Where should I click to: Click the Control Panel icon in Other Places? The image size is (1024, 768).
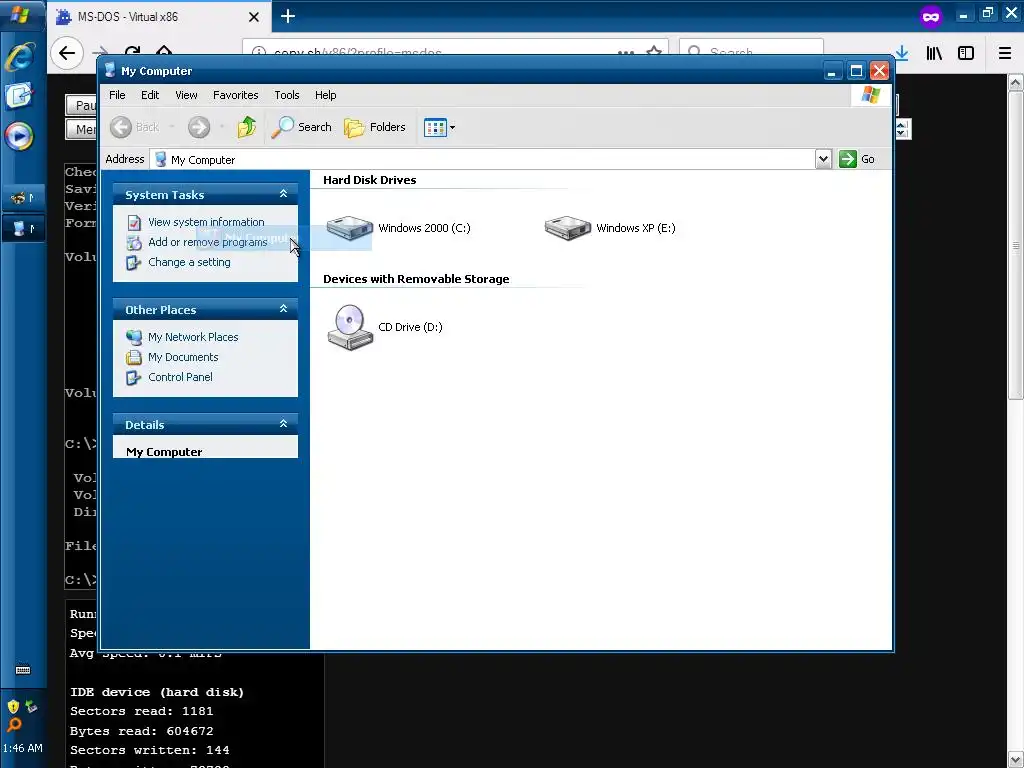pos(134,377)
